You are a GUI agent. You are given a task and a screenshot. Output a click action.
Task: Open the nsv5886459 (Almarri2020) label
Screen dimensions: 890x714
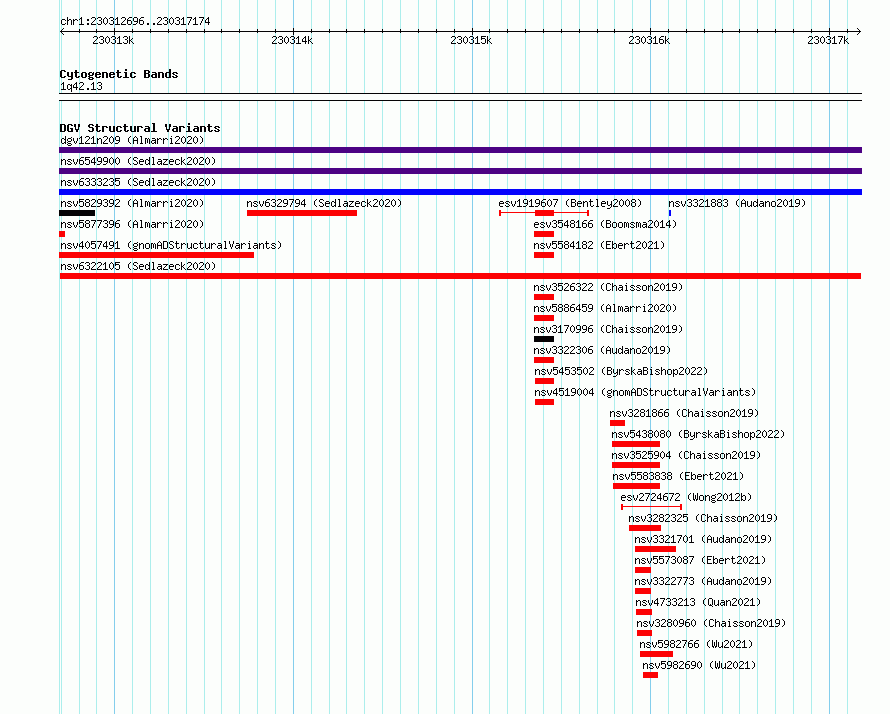click(x=605, y=308)
